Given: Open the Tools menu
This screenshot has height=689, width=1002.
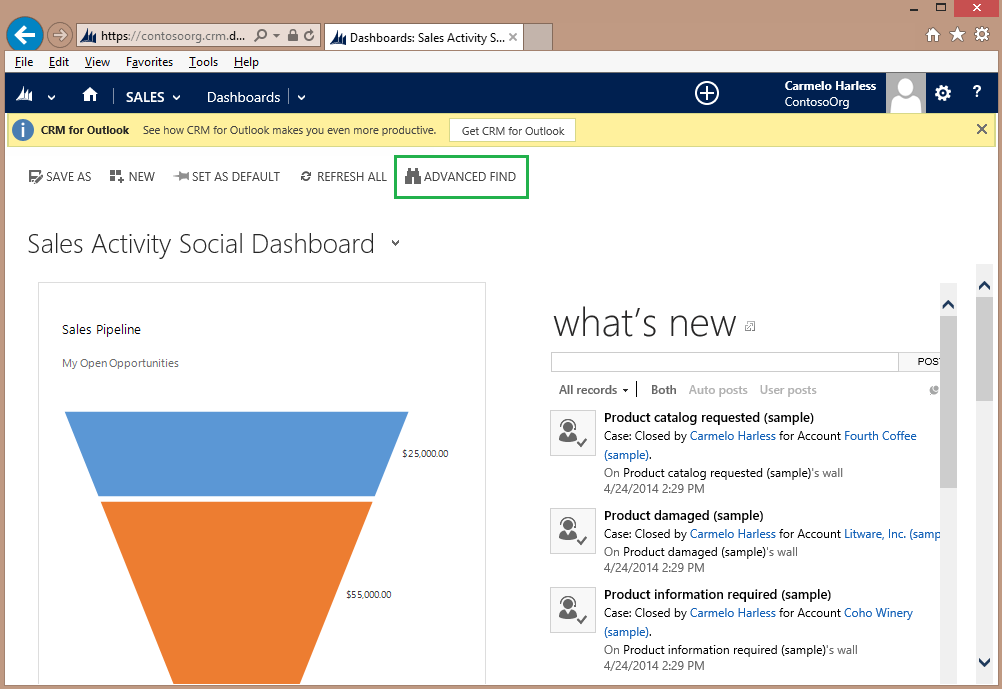Looking at the screenshot, I should click(x=203, y=62).
